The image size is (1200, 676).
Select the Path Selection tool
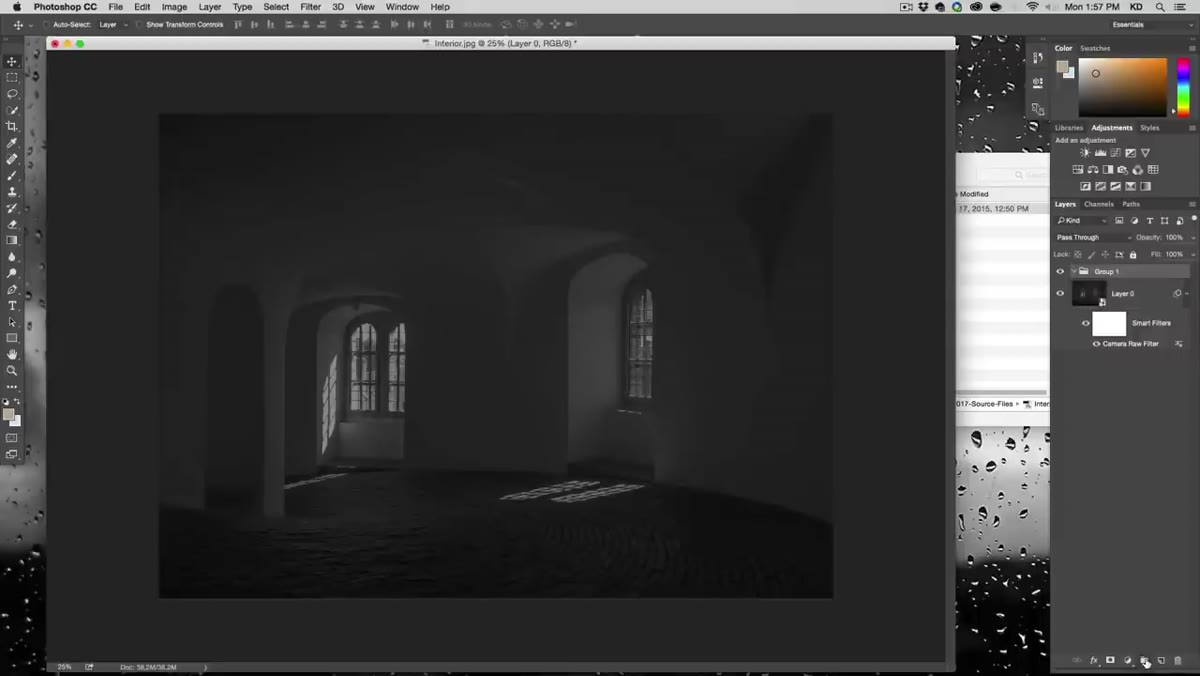point(12,322)
